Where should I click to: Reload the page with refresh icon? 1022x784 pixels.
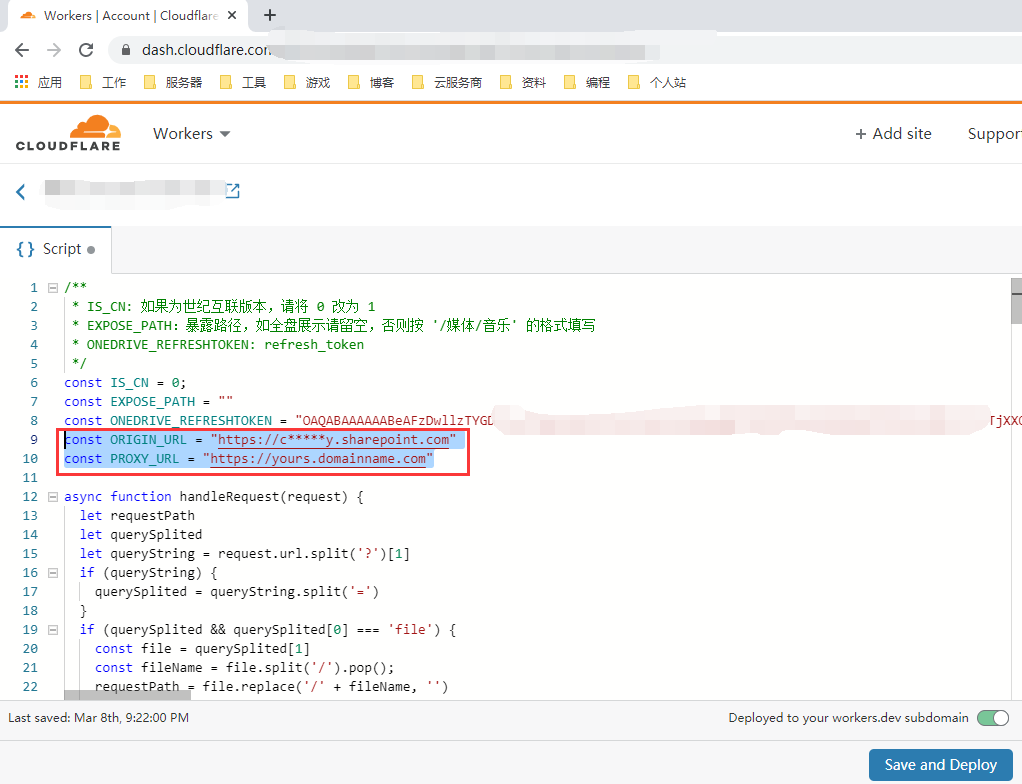coord(86,50)
